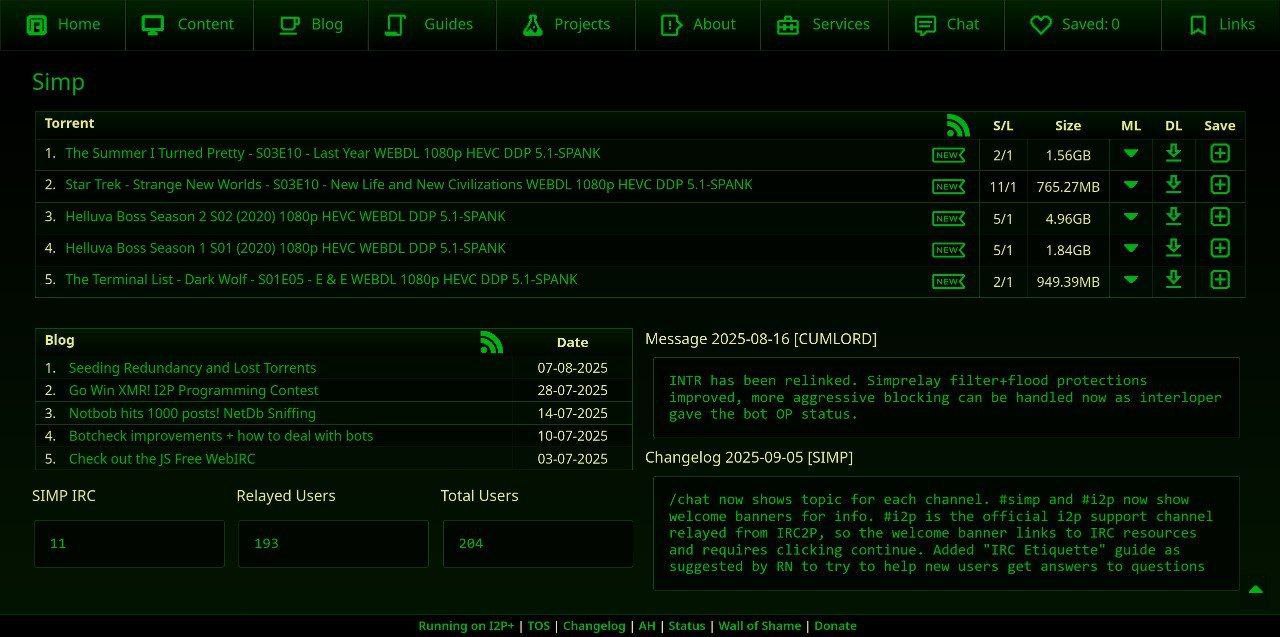Open the Wall of Shame footer link
This screenshot has width=1280, height=637.
[x=759, y=626]
